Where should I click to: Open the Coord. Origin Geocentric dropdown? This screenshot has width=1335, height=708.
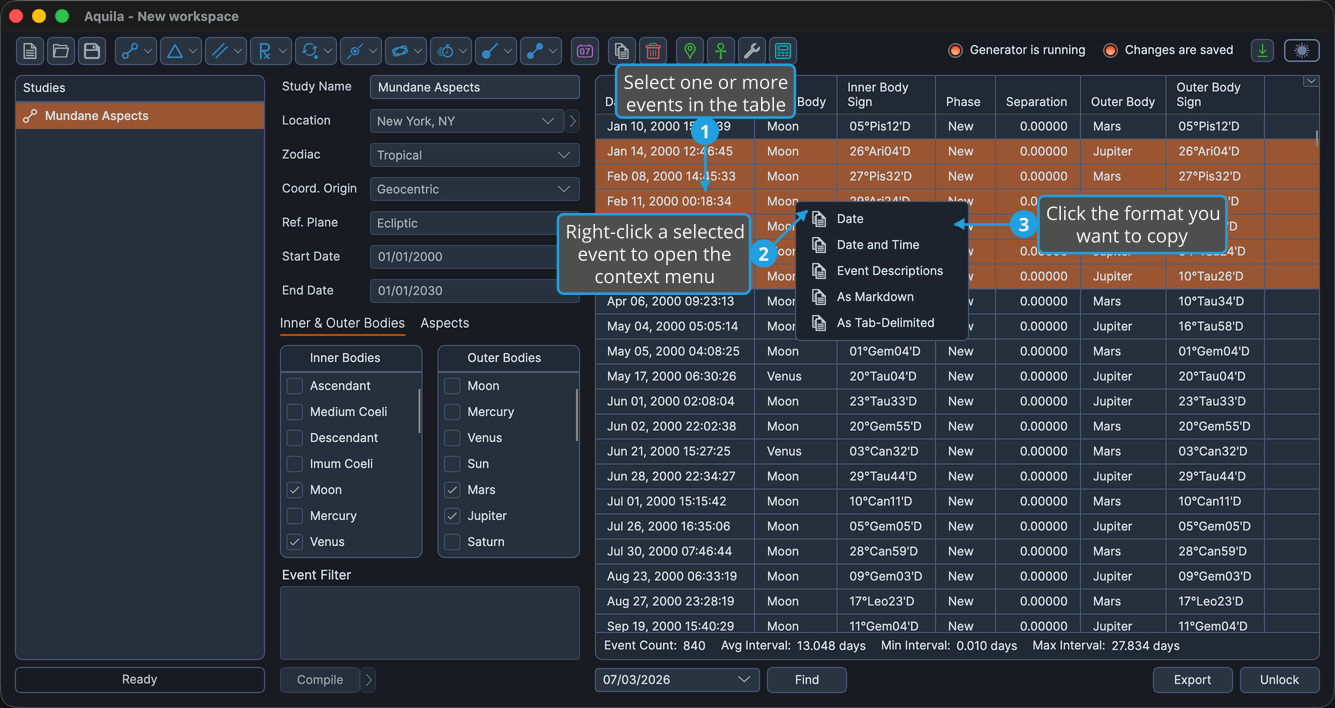pos(475,189)
